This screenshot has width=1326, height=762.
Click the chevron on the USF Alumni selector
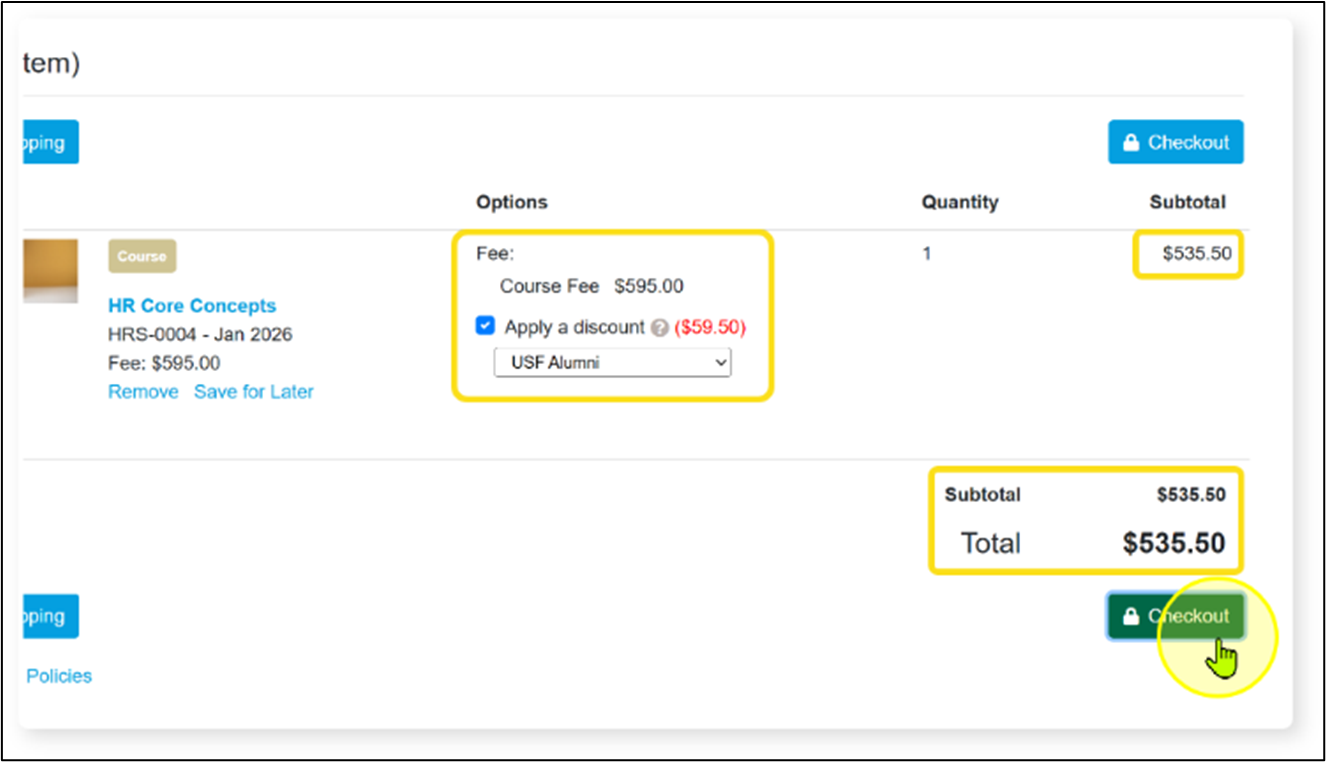point(722,362)
